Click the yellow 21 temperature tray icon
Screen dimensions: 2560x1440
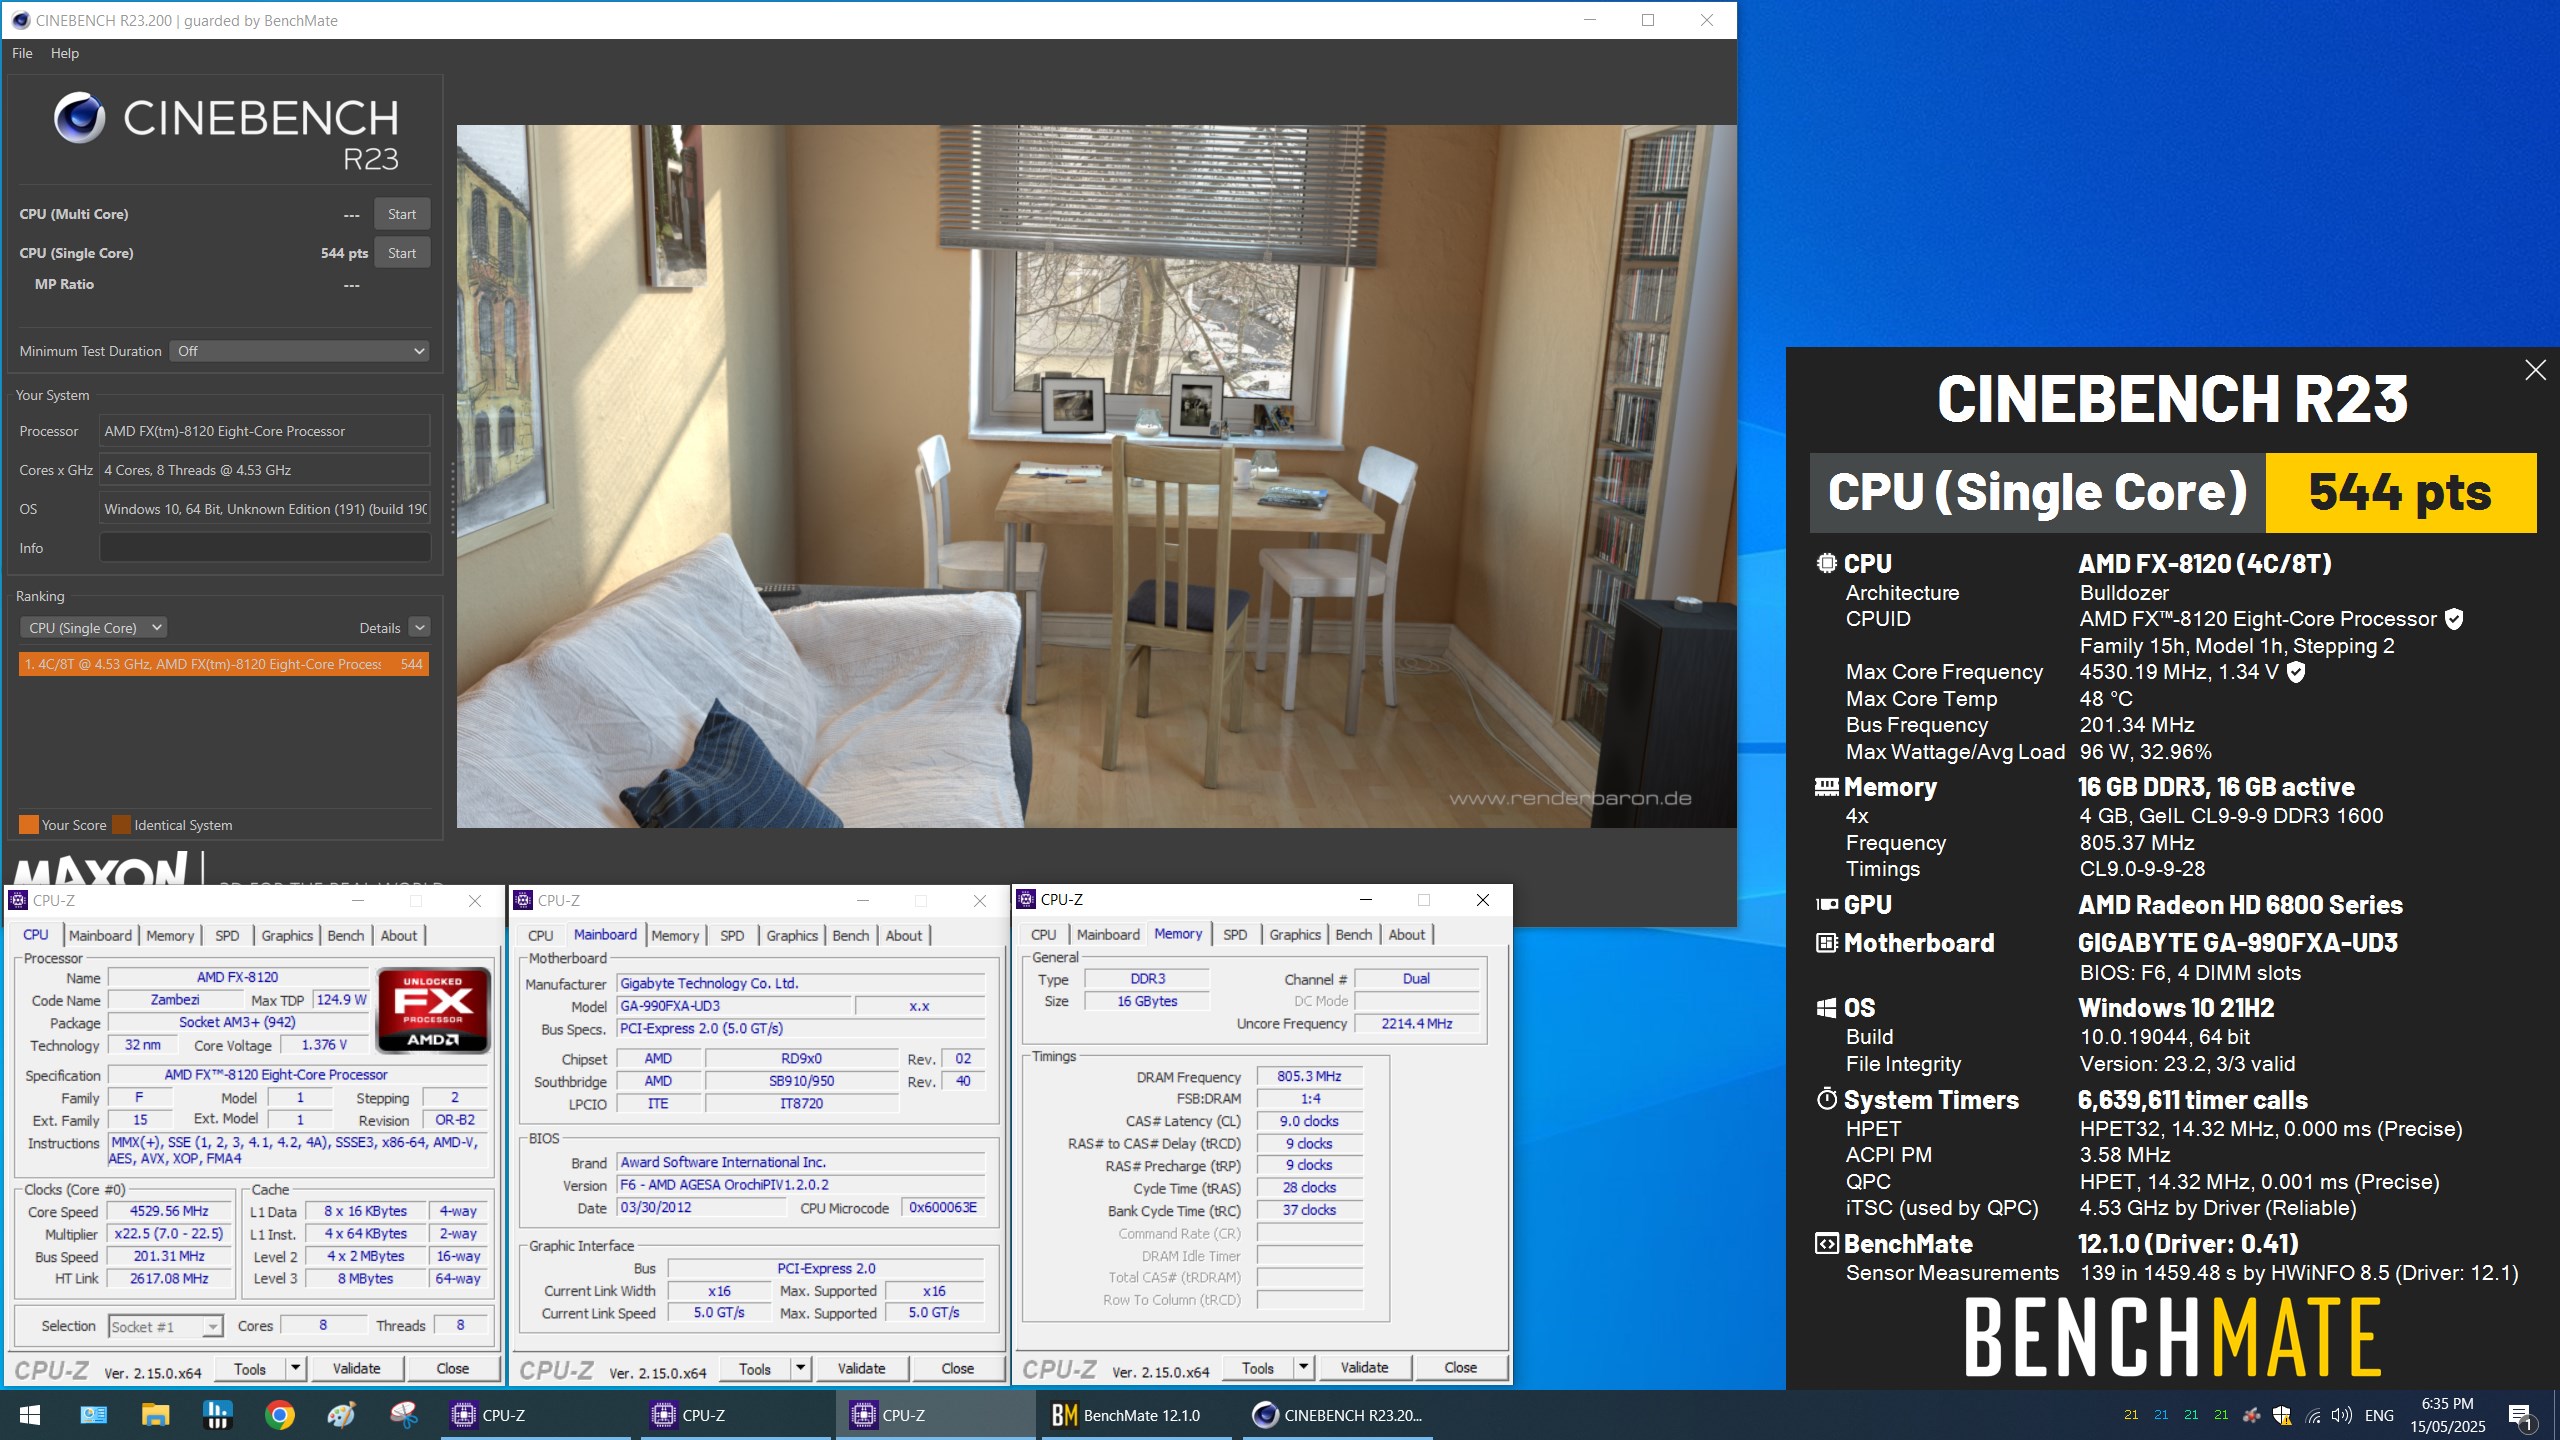(x=2131, y=1415)
